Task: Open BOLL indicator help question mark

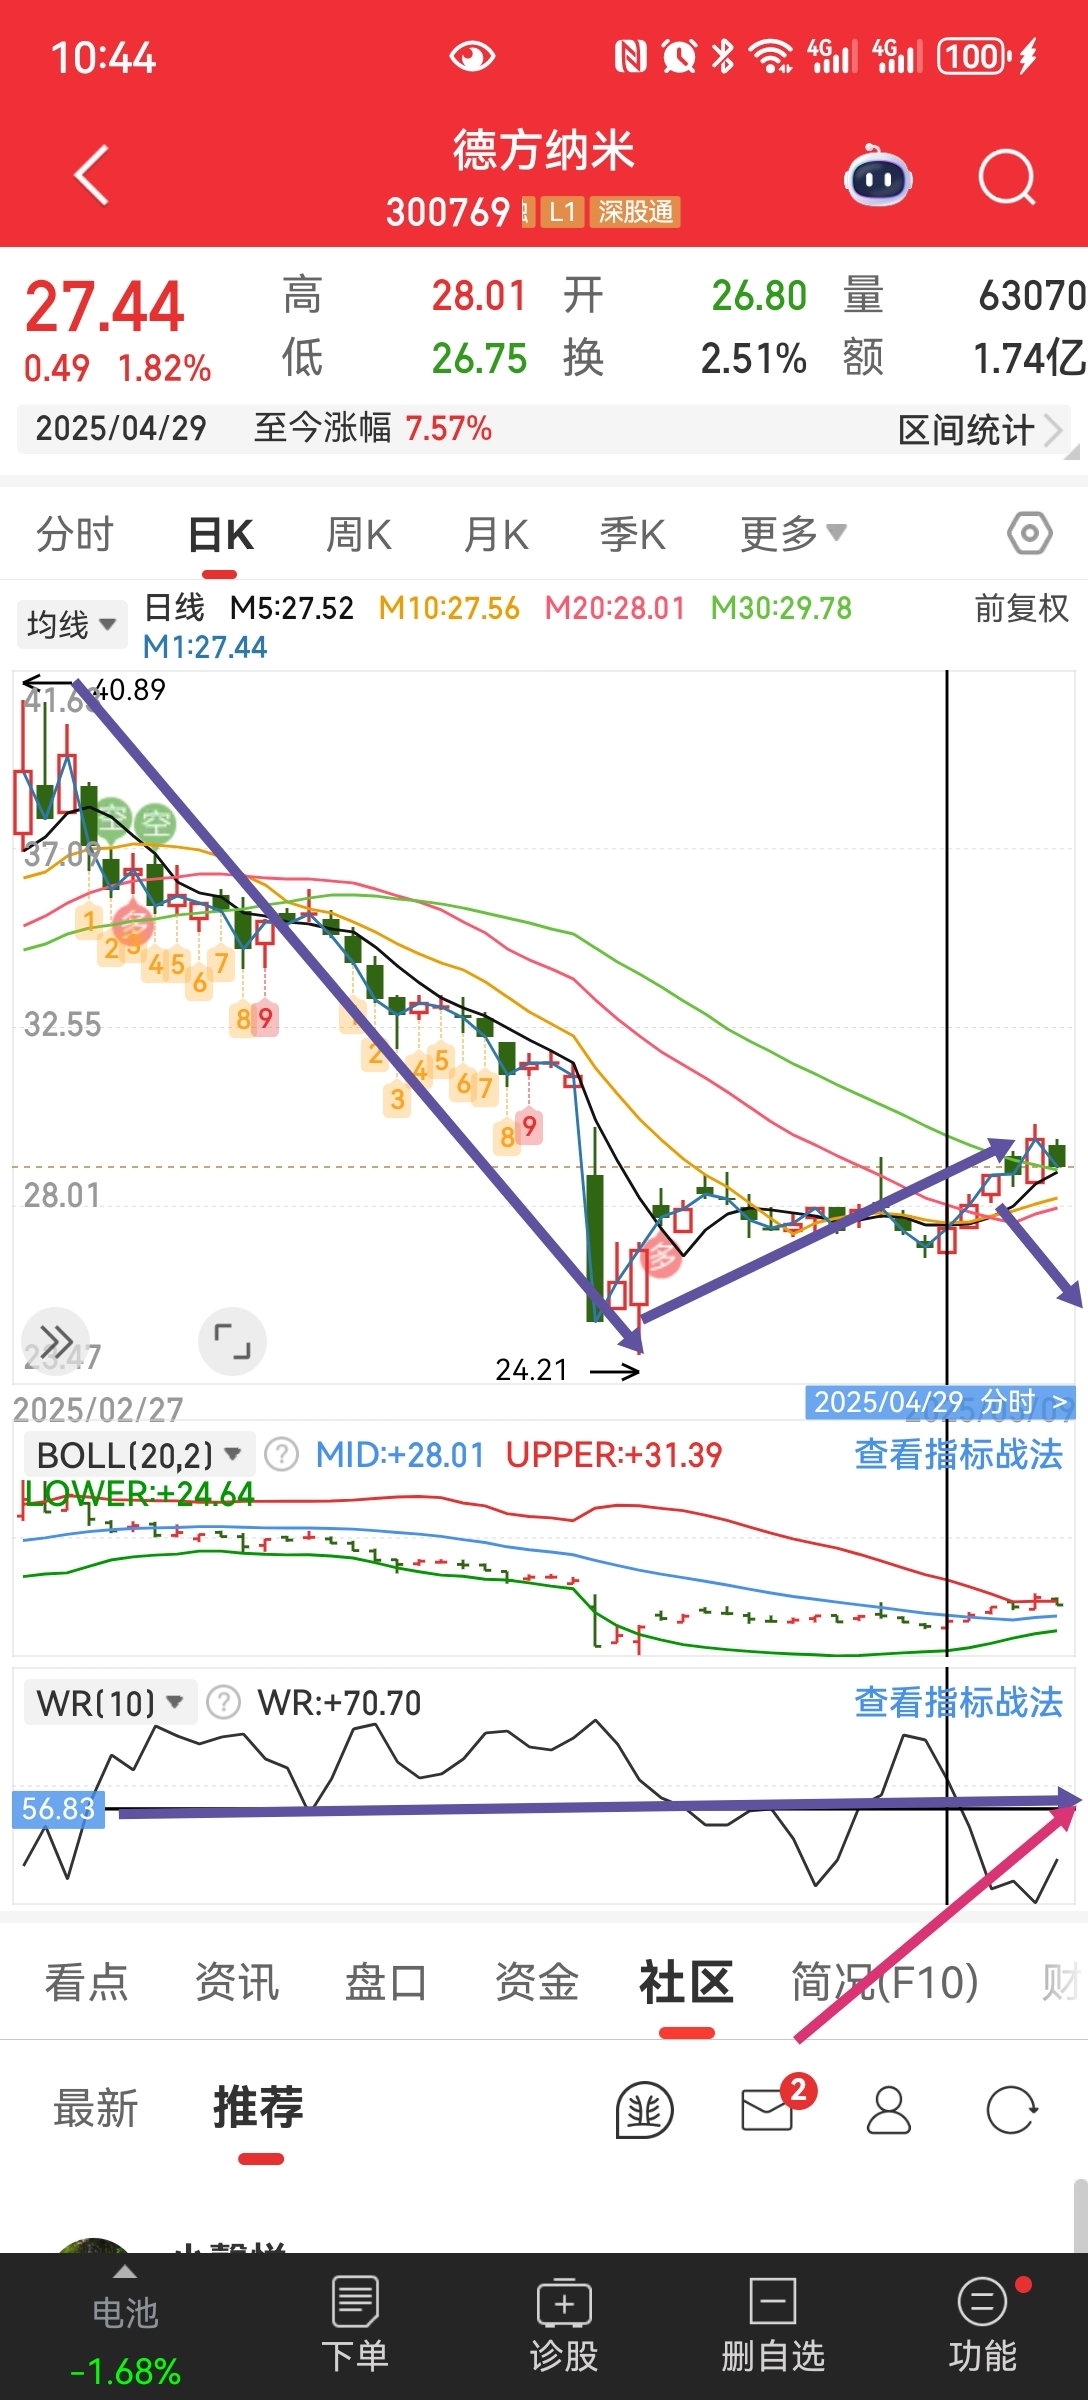Action: click(282, 1454)
